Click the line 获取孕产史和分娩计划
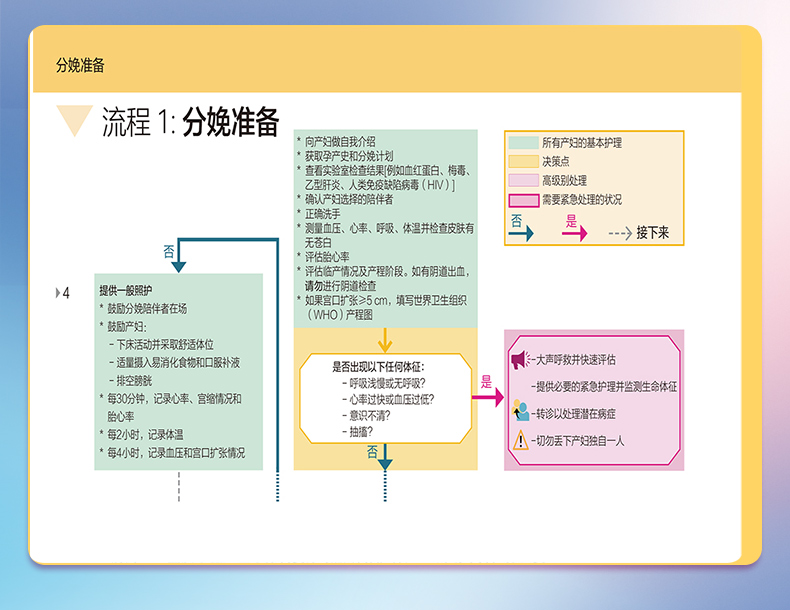Viewport: 790px width, 610px height. [349, 156]
